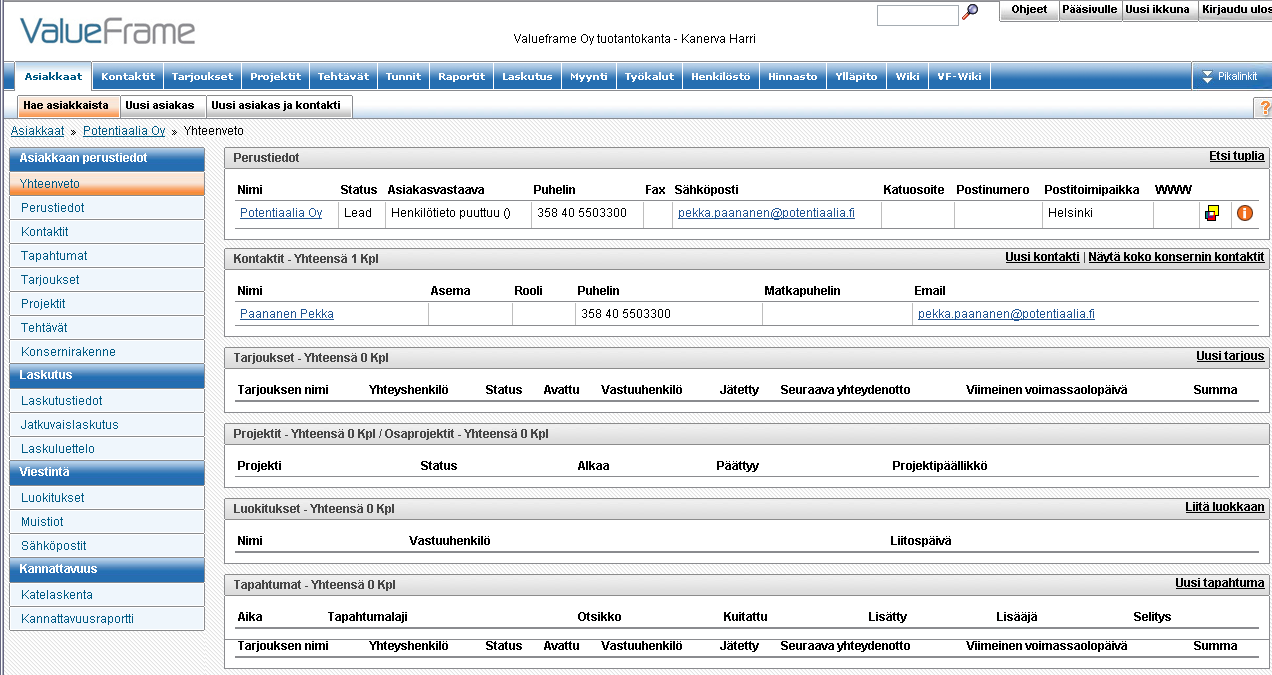The image size is (1272, 675).
Task: Open the Kontaktit main menu tab
Action: [128, 76]
